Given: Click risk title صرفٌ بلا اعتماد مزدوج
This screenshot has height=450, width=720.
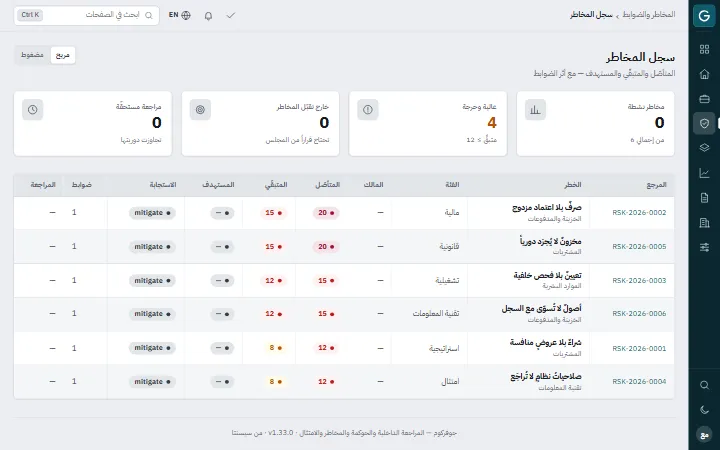Looking at the screenshot, I should pos(547,208).
